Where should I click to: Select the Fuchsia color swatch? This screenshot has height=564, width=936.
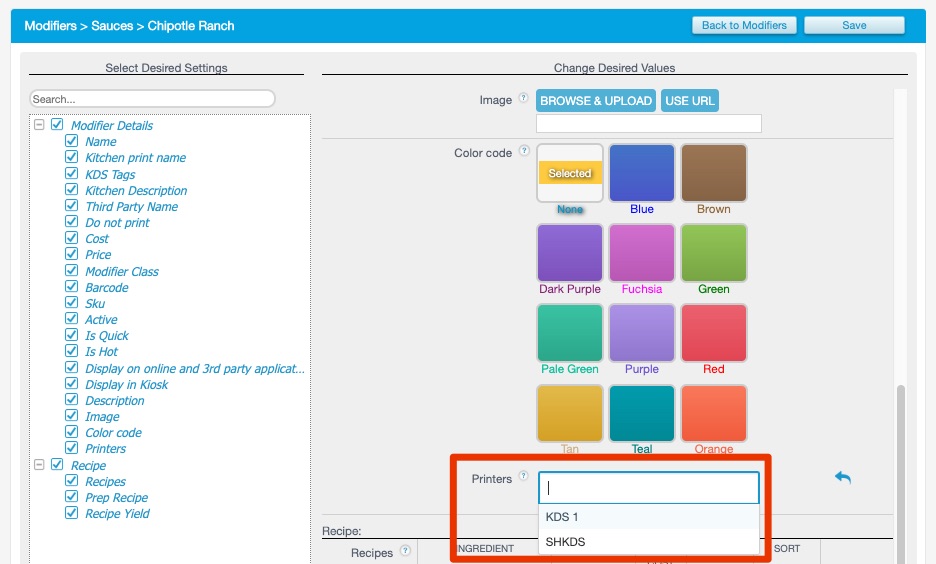(x=642, y=253)
